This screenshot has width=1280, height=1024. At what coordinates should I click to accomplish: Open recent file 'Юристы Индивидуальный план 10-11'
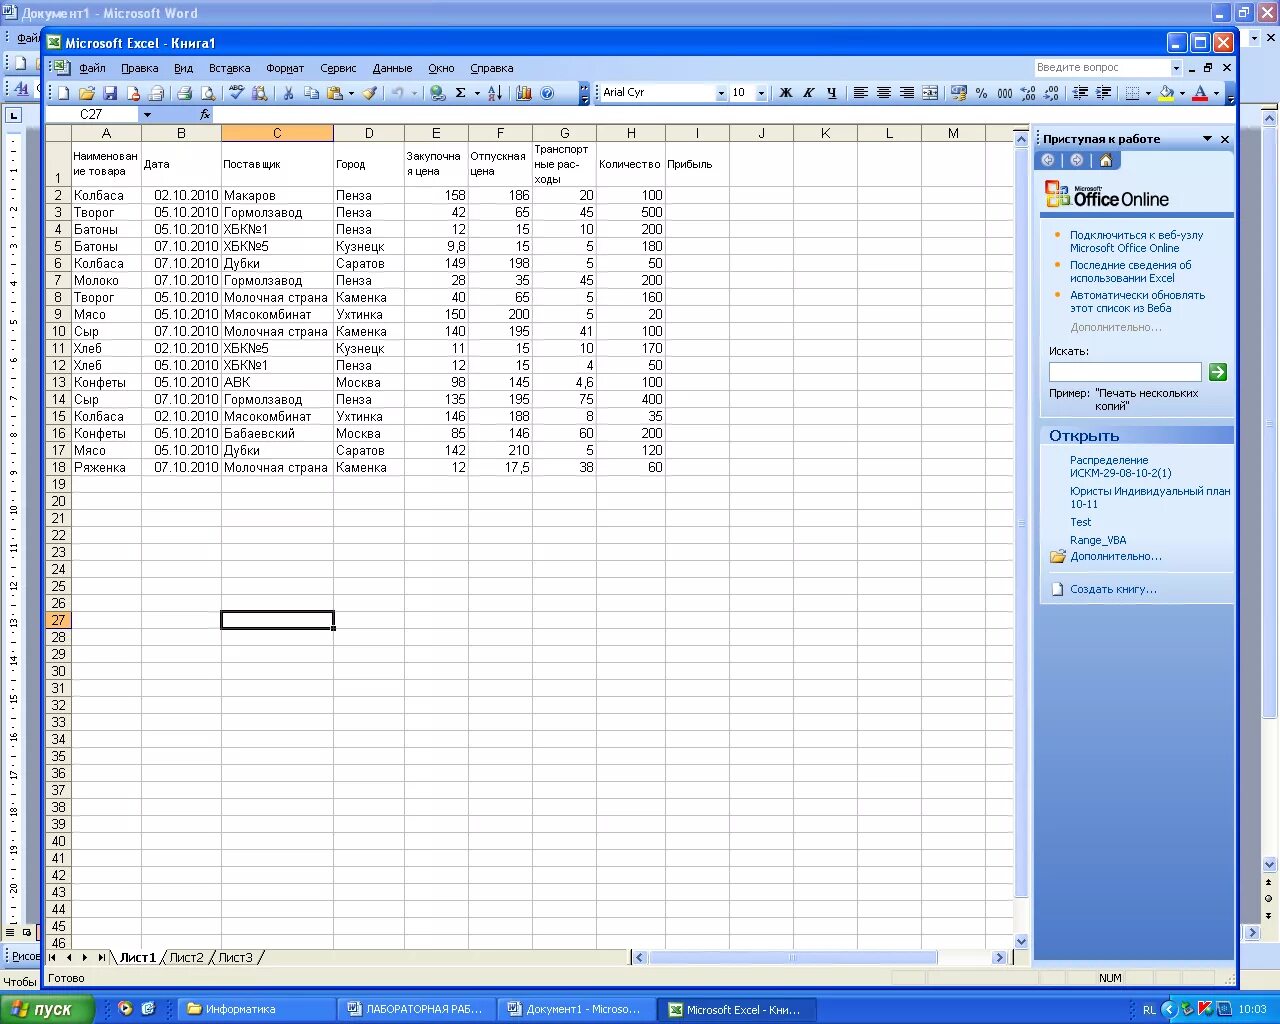coord(1150,497)
